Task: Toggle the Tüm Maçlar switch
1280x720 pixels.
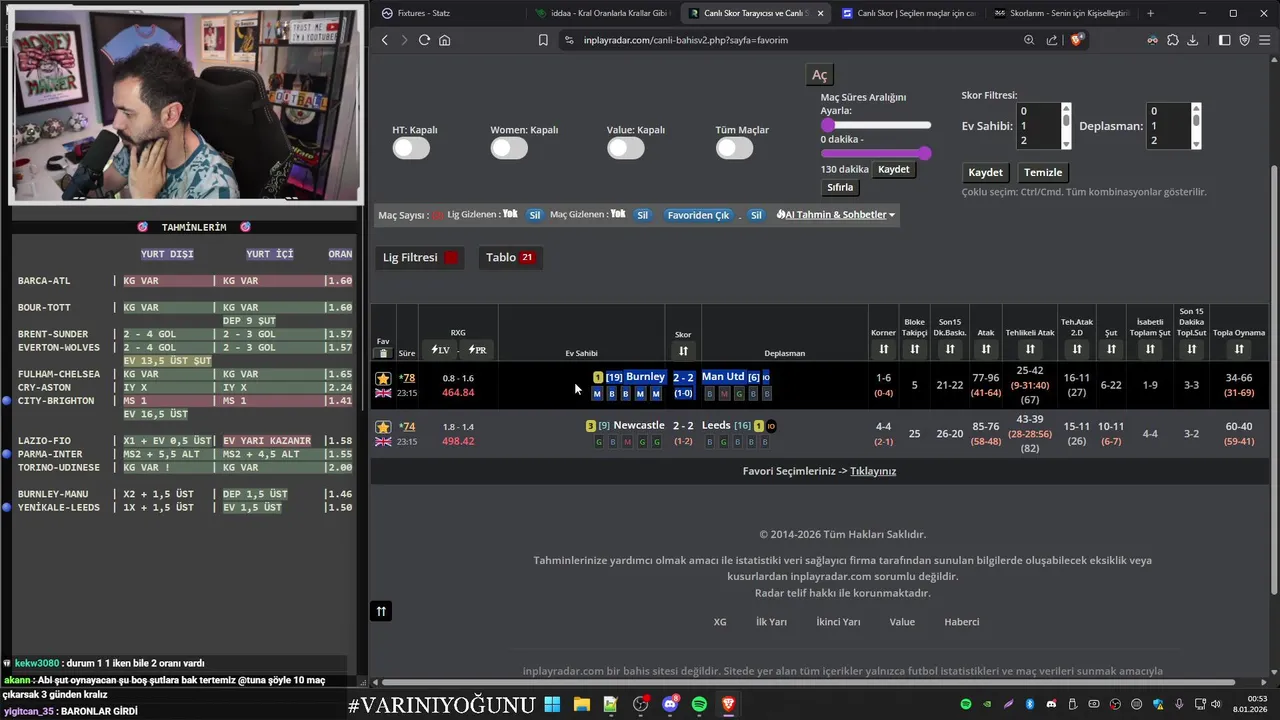Action: [734, 148]
